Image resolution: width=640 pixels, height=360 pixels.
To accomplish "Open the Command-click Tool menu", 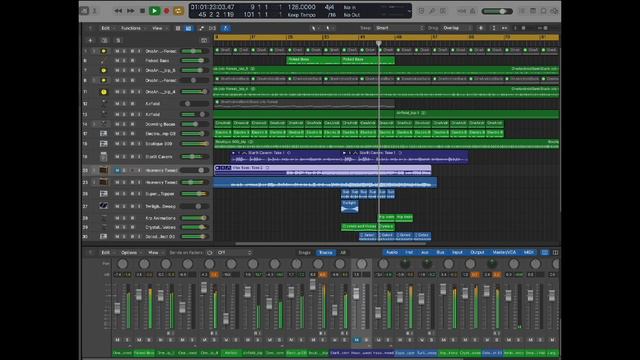I will (x=328, y=28).
